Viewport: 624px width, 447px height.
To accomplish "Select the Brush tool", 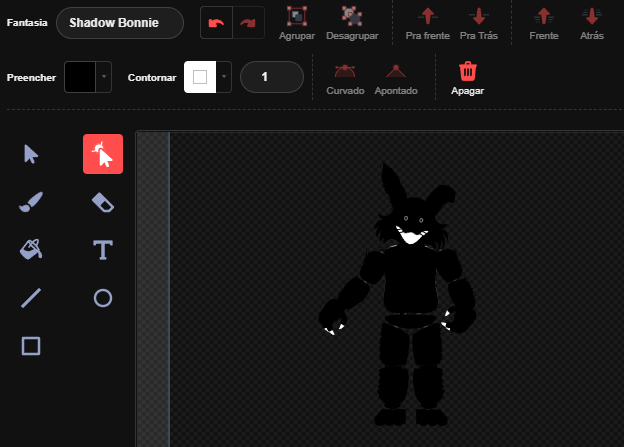I will (x=31, y=202).
